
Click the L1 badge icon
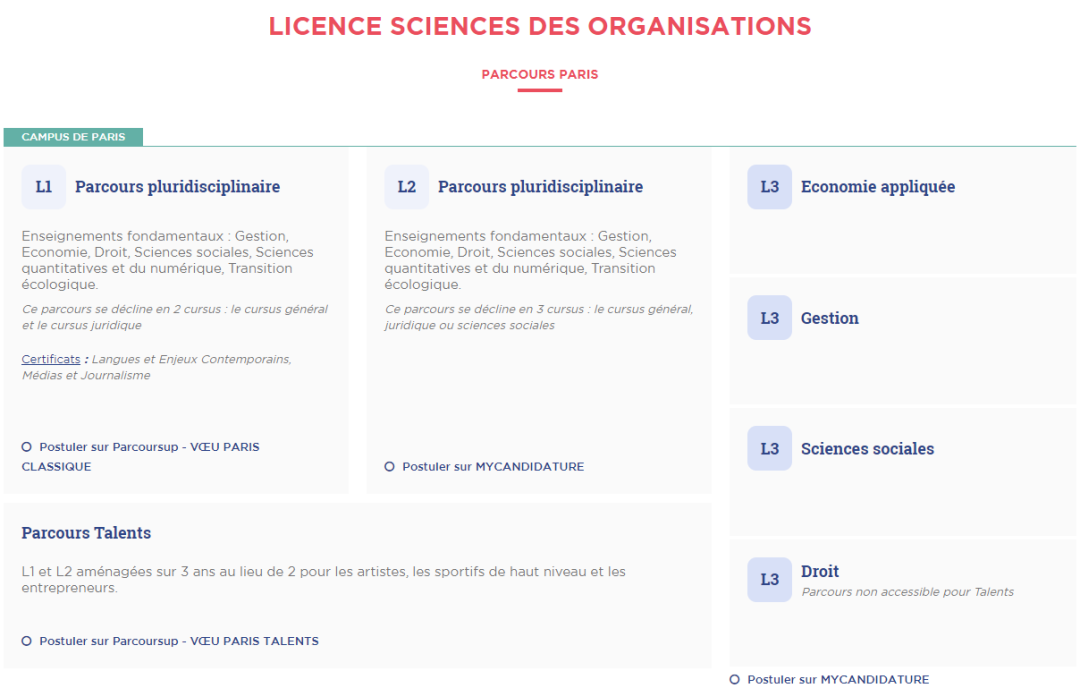pyautogui.click(x=43, y=187)
